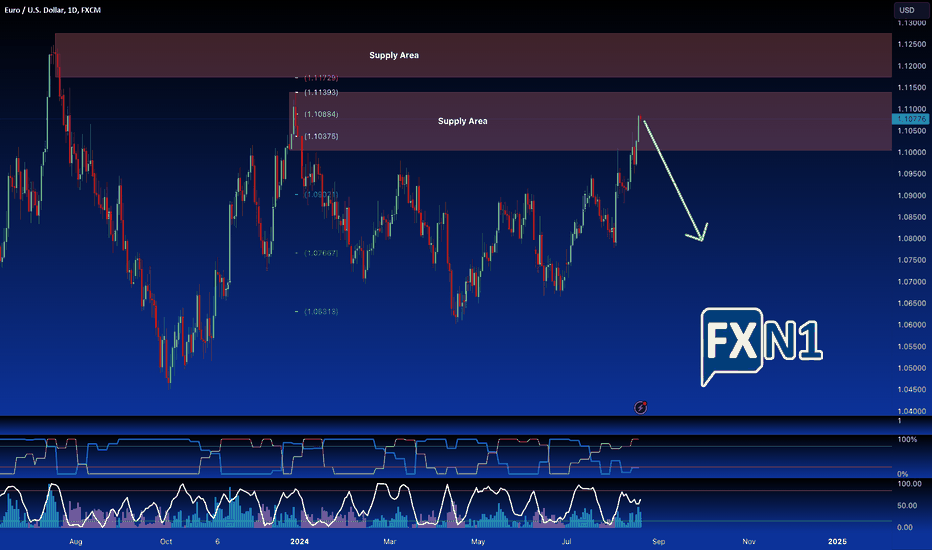Viewport: 932px width, 550px height.
Task: Click the lower Supply Area label
Action: [x=462, y=121]
